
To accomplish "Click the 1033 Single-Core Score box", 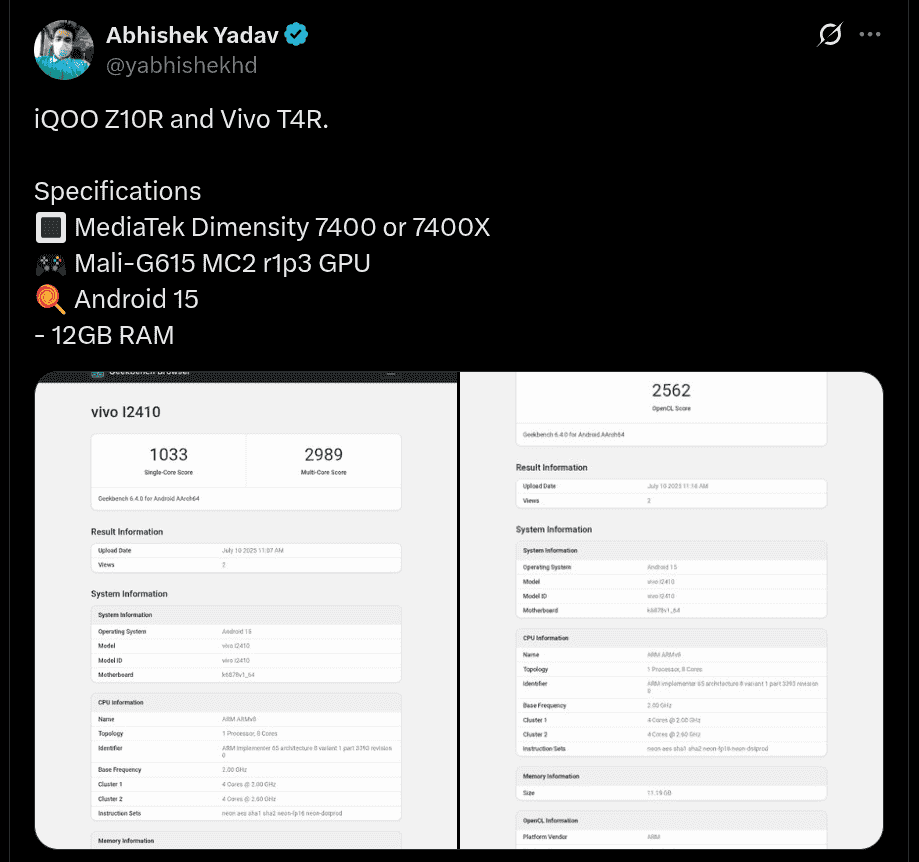I will pos(168,460).
